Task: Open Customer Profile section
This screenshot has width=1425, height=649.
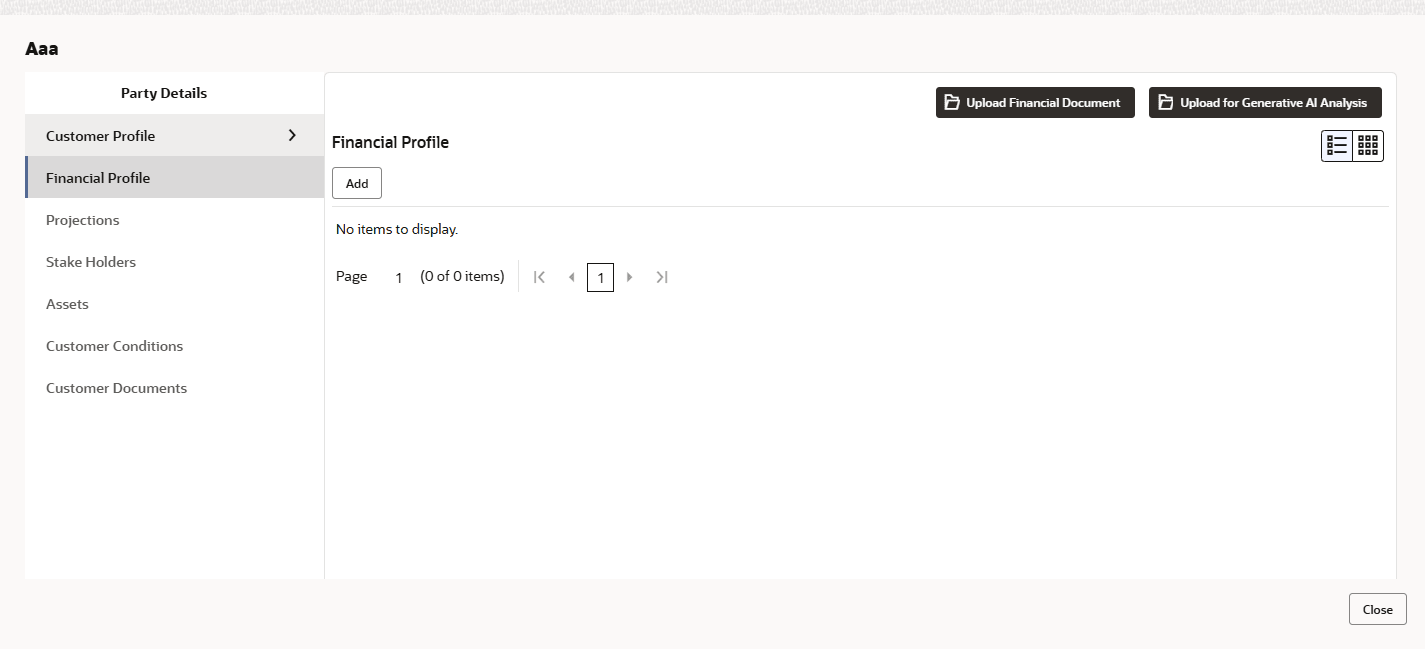Action: 174,135
